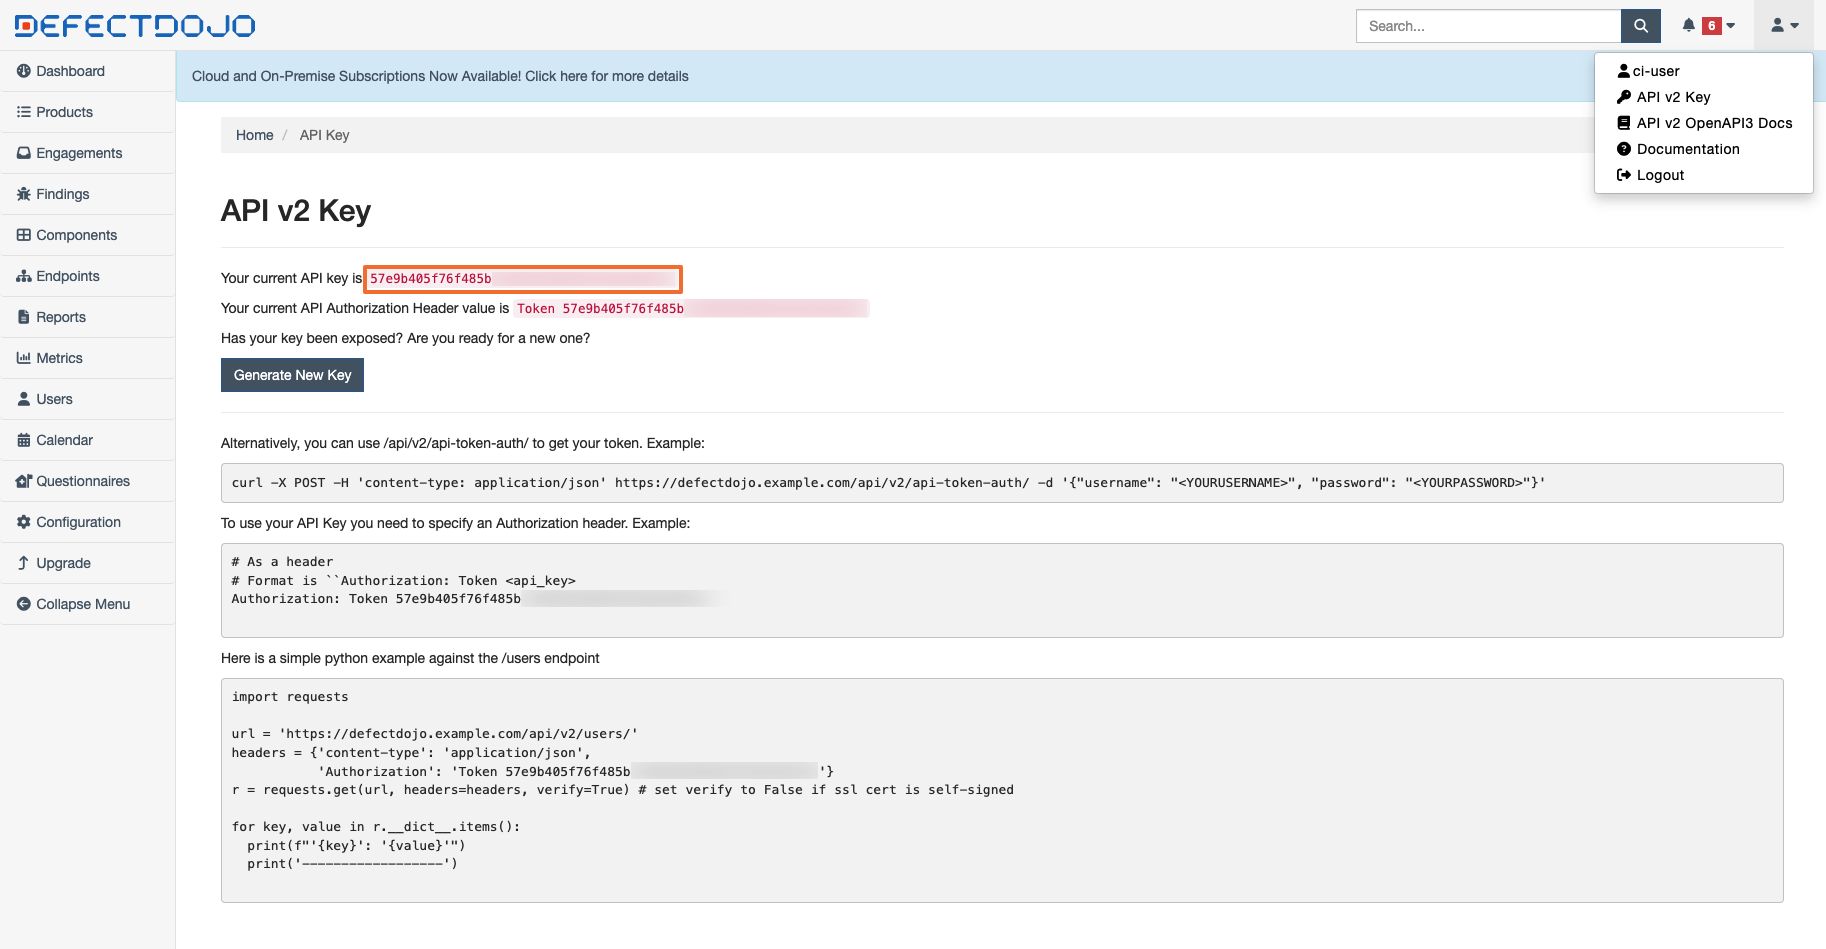Click the search magnifier button

[x=1640, y=25]
